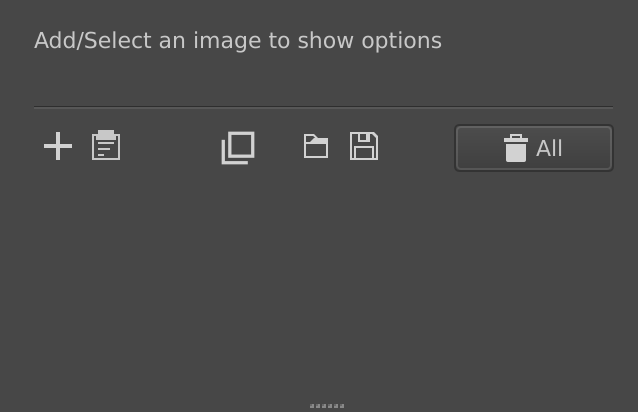Viewport: 638px width, 412px height.
Task: Remove all images with the All button
Action: [x=534, y=148]
